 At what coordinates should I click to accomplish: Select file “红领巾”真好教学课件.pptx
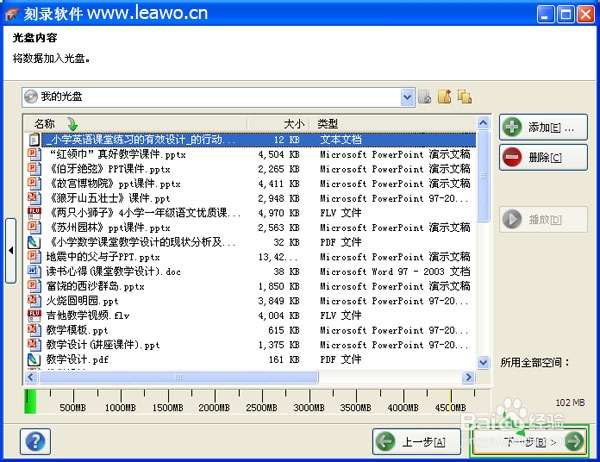click(x=251, y=154)
